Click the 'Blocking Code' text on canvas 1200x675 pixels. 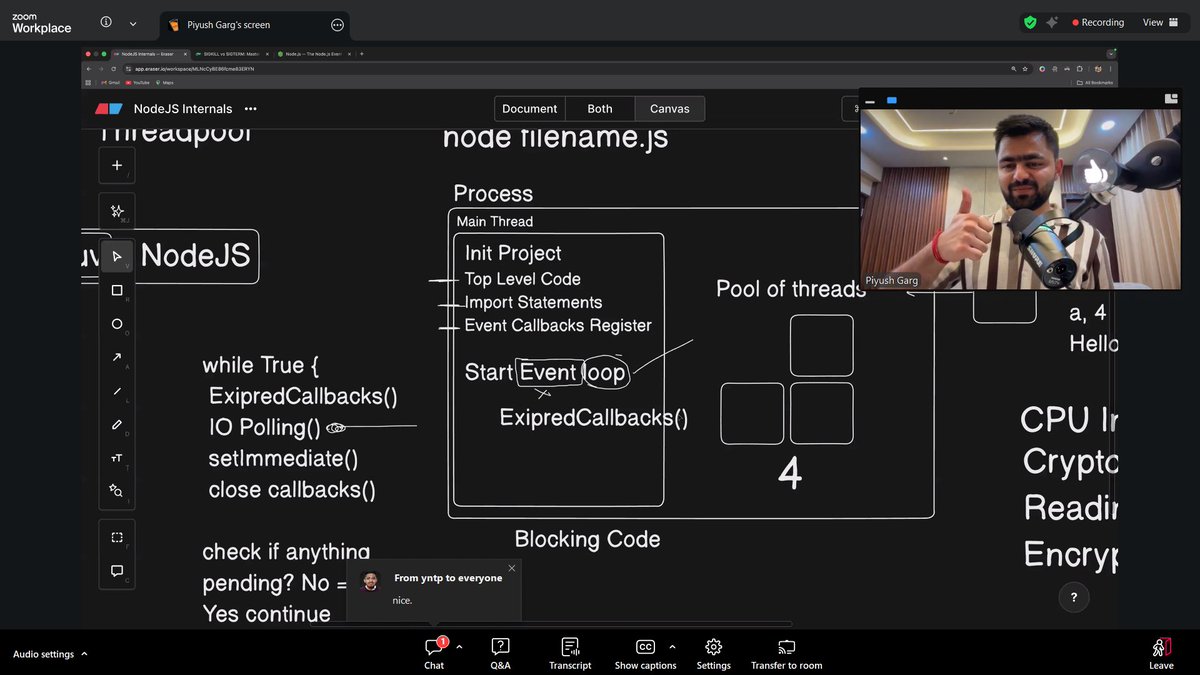587,539
